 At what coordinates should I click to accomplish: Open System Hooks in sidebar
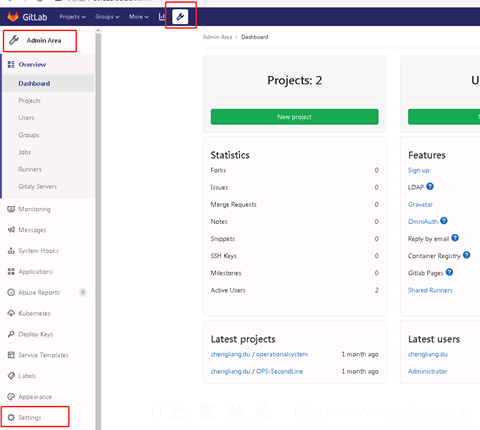pos(38,251)
